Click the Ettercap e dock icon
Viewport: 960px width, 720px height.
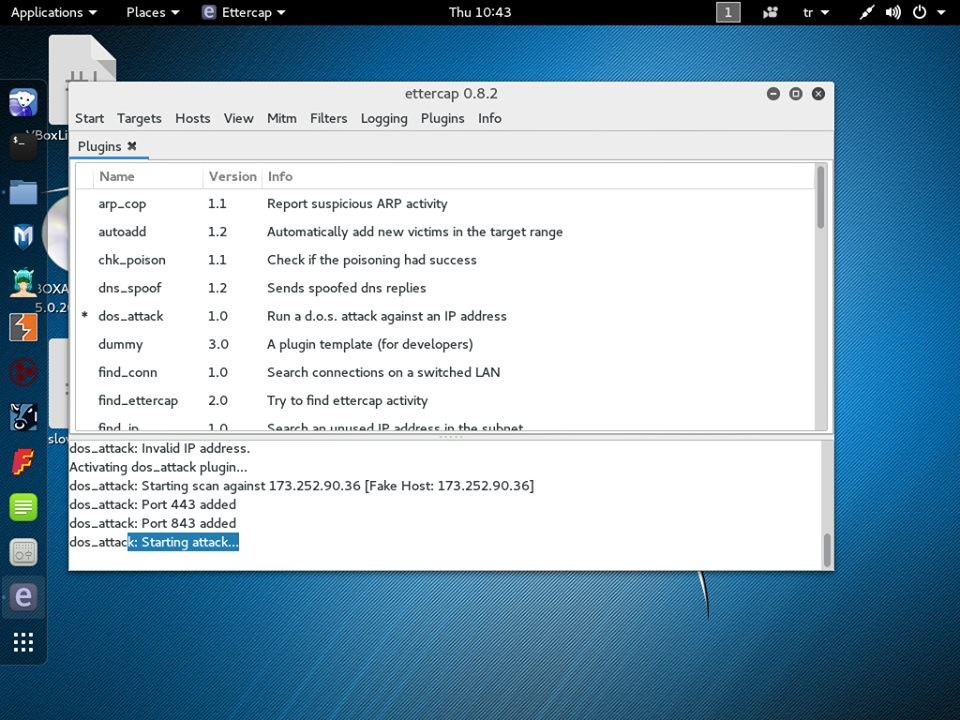(23, 597)
